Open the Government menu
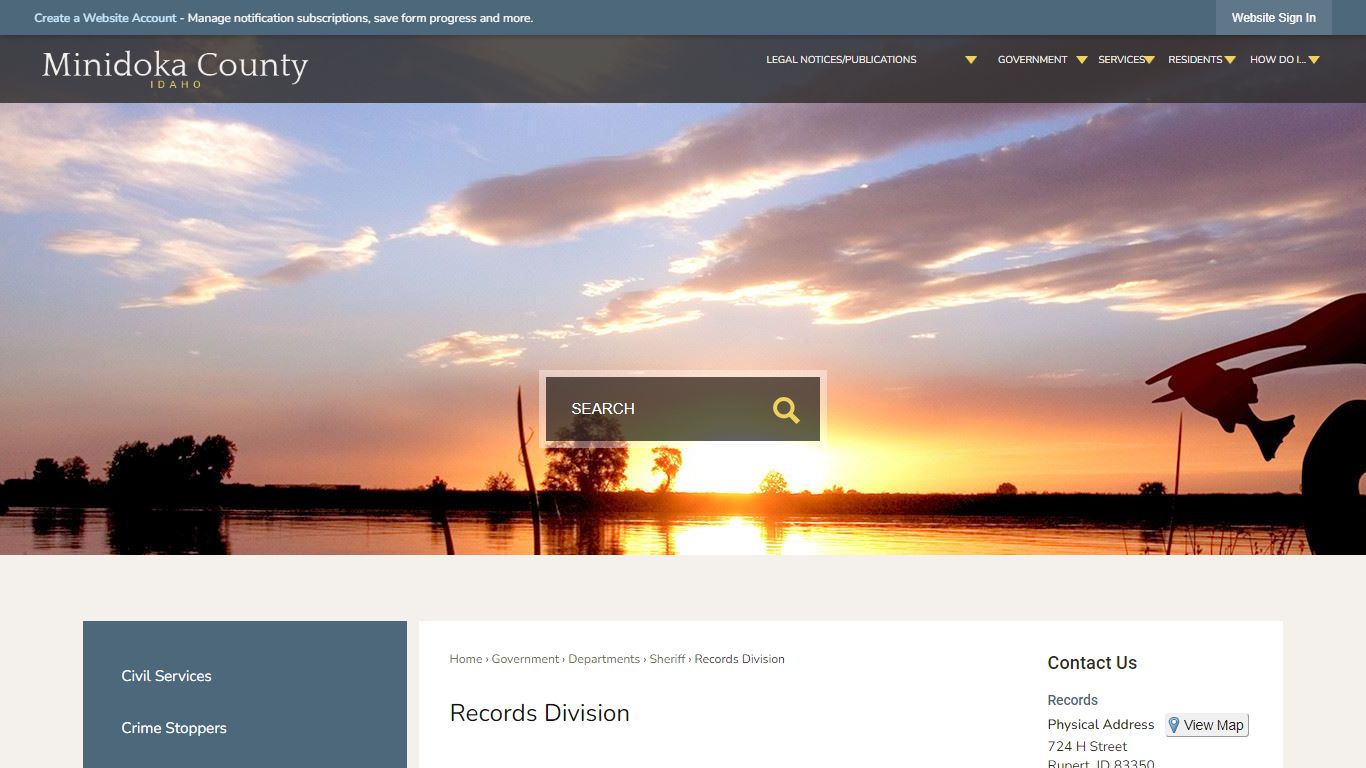The image size is (1366, 768). coord(1032,60)
